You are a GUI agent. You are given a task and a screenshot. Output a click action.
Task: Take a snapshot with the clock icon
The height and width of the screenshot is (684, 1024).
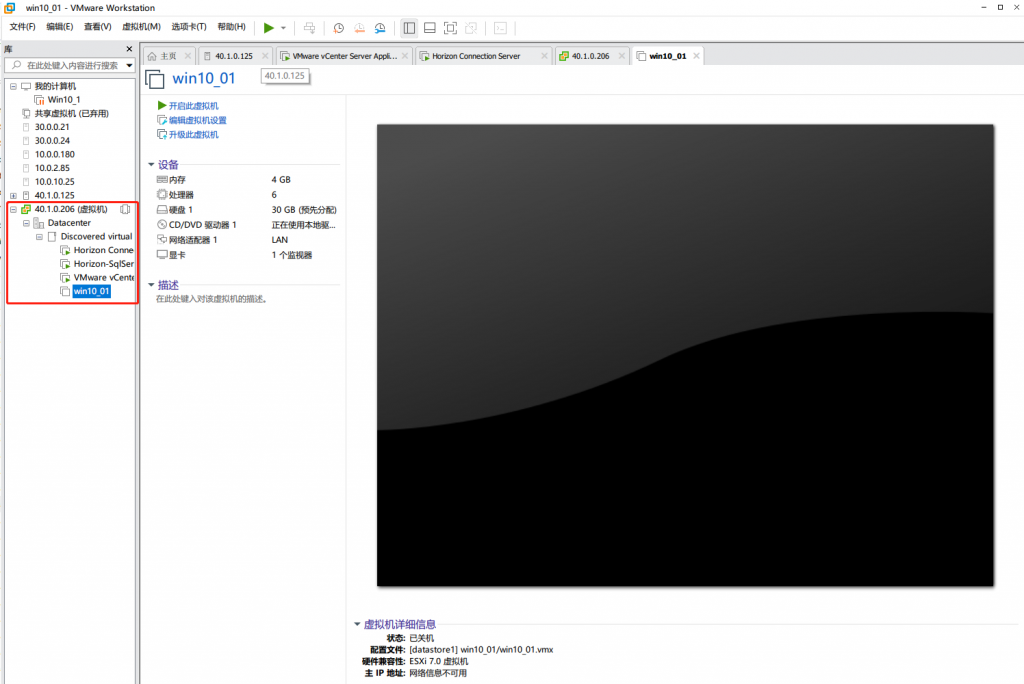pyautogui.click(x=338, y=28)
